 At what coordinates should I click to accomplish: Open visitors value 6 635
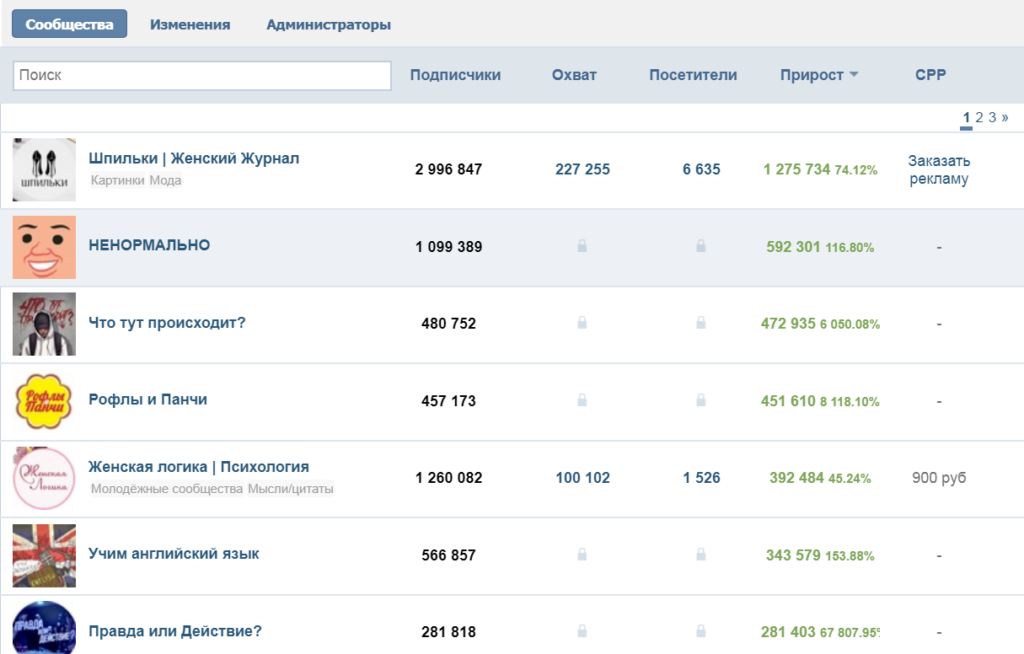(701, 170)
